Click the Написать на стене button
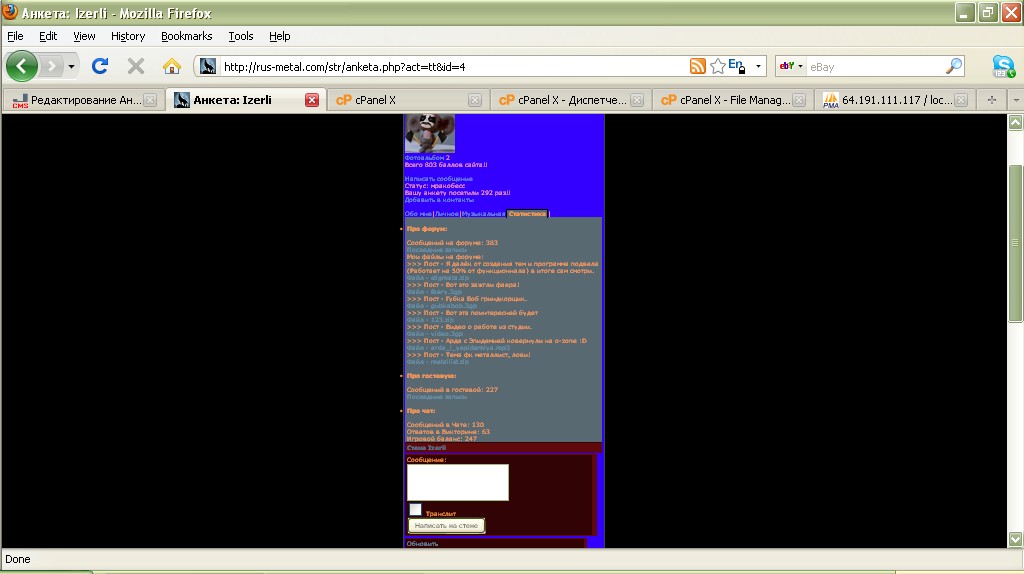 [446, 525]
